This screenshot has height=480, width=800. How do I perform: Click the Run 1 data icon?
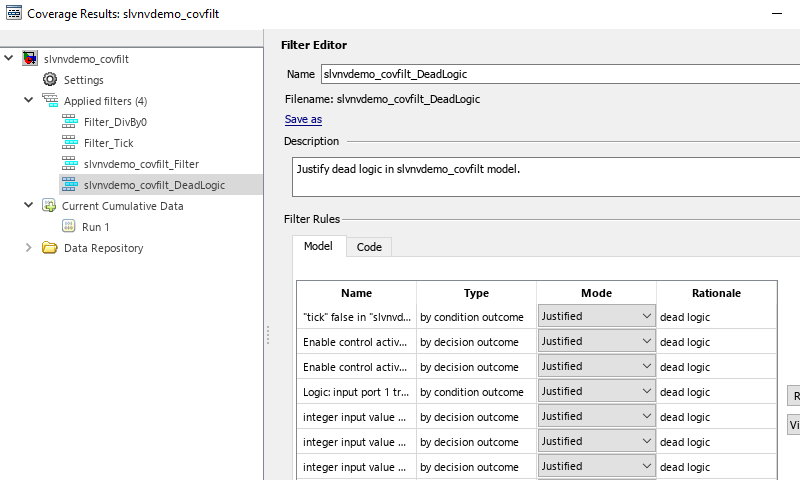click(69, 227)
